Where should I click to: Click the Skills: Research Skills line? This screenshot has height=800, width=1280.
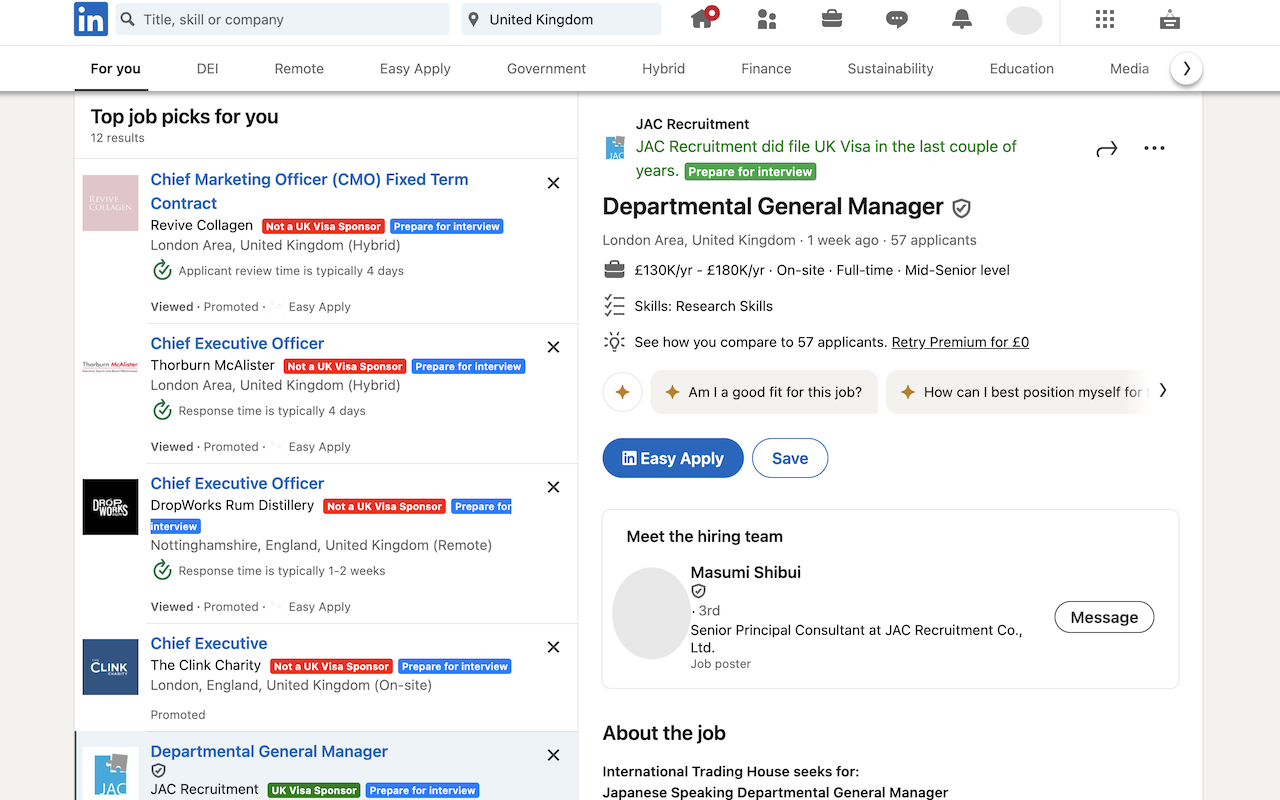[703, 306]
